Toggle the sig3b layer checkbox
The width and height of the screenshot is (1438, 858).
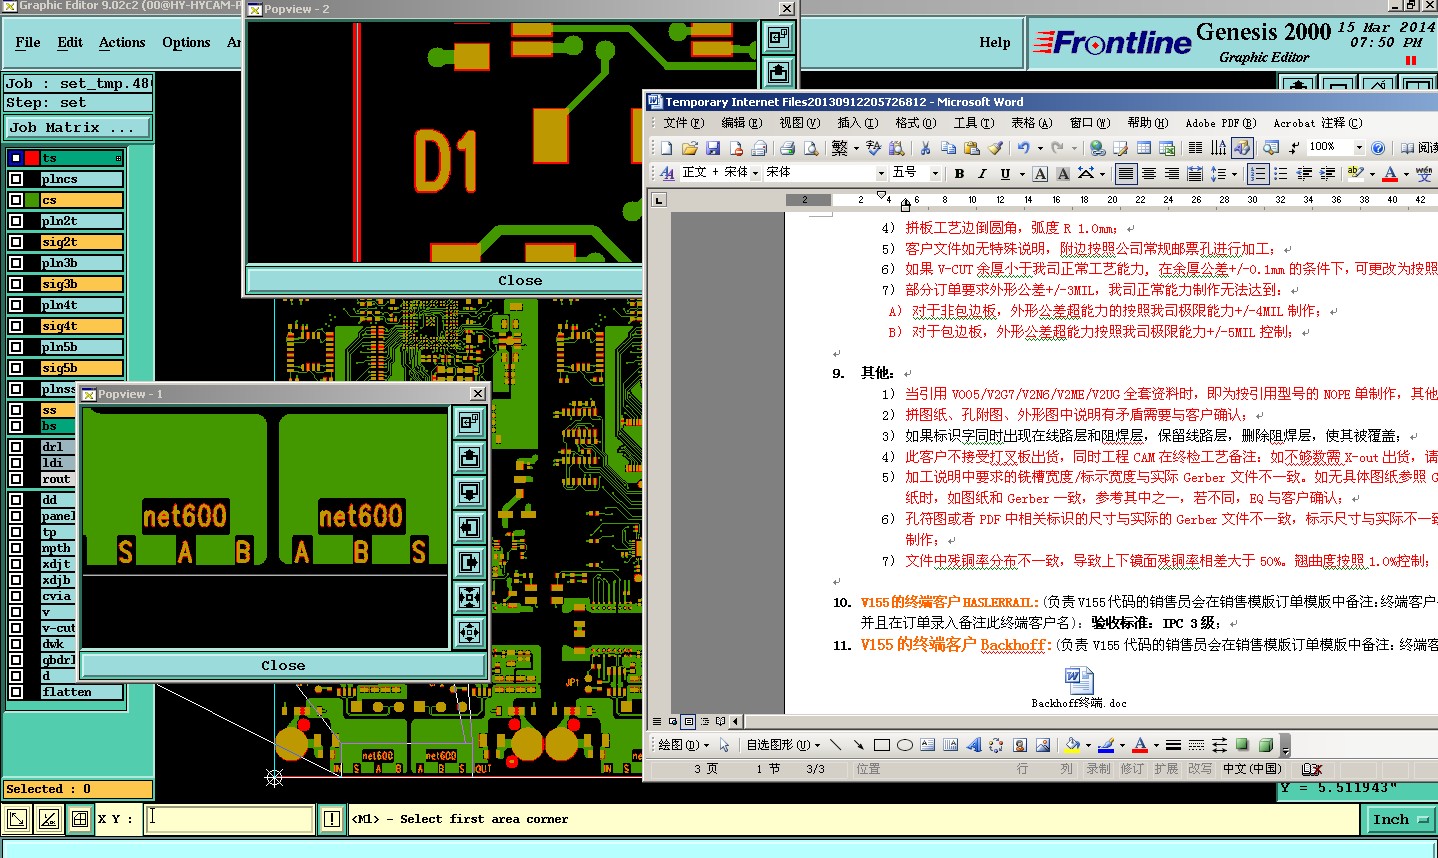pyautogui.click(x=16, y=284)
